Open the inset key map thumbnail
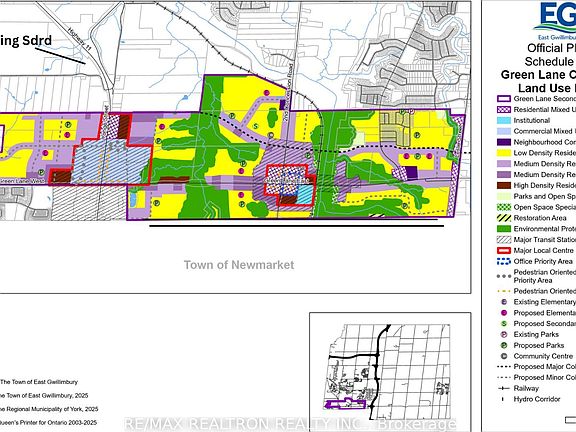Screen dimensions: 576x432 [x=390, y=372]
